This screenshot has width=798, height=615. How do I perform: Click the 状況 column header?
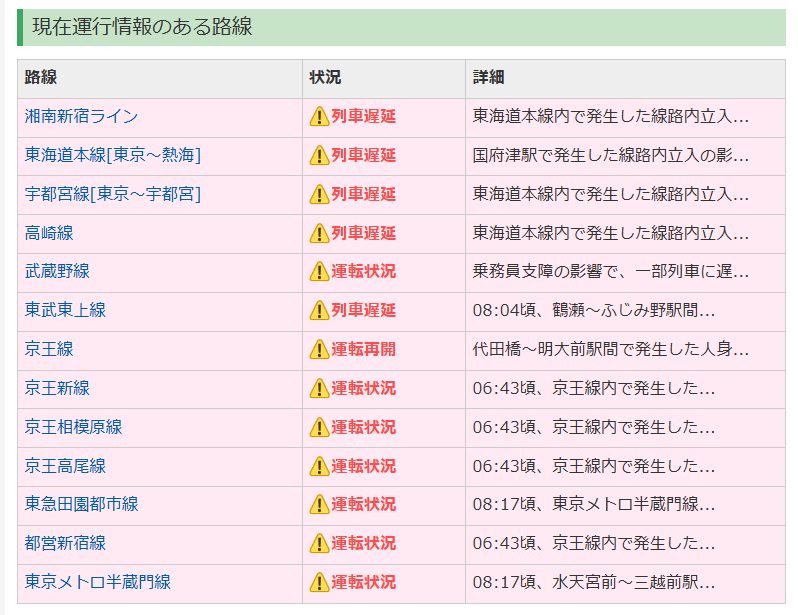coord(325,77)
